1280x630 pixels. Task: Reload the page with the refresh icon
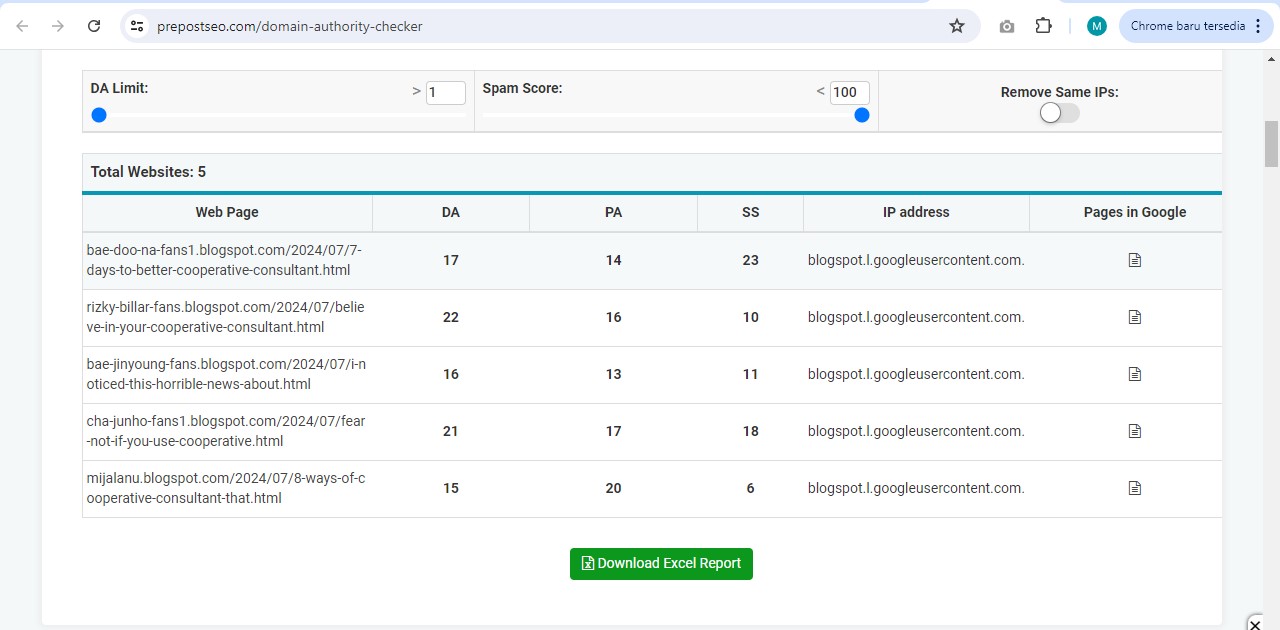[x=94, y=26]
